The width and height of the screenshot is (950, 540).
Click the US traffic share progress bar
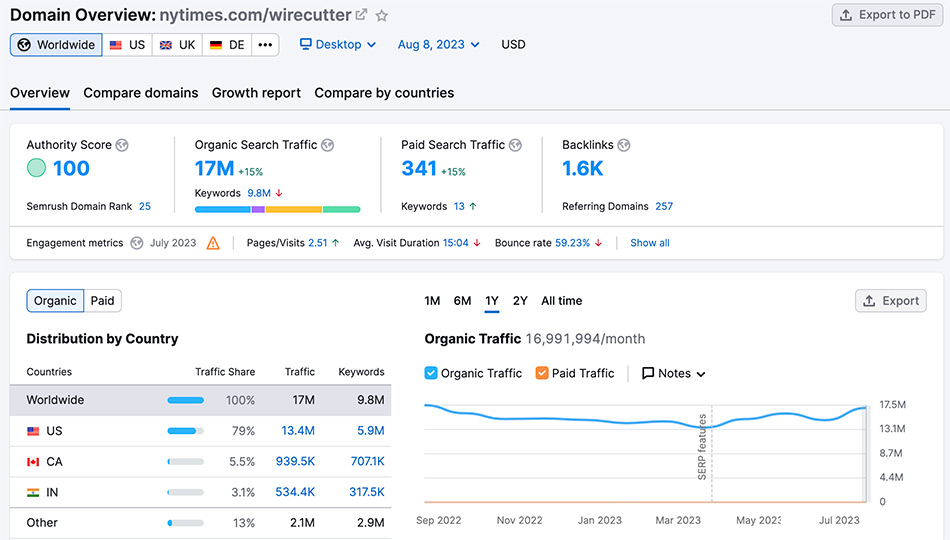(185, 431)
